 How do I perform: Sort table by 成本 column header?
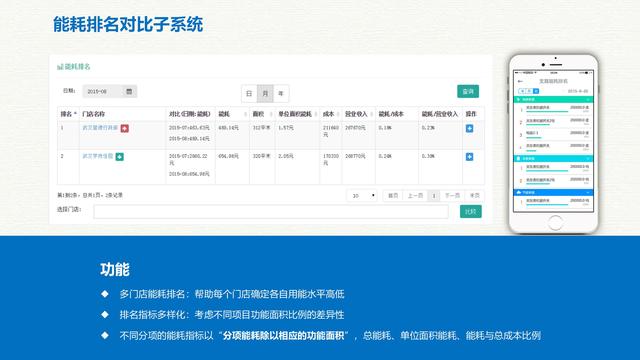point(331,114)
